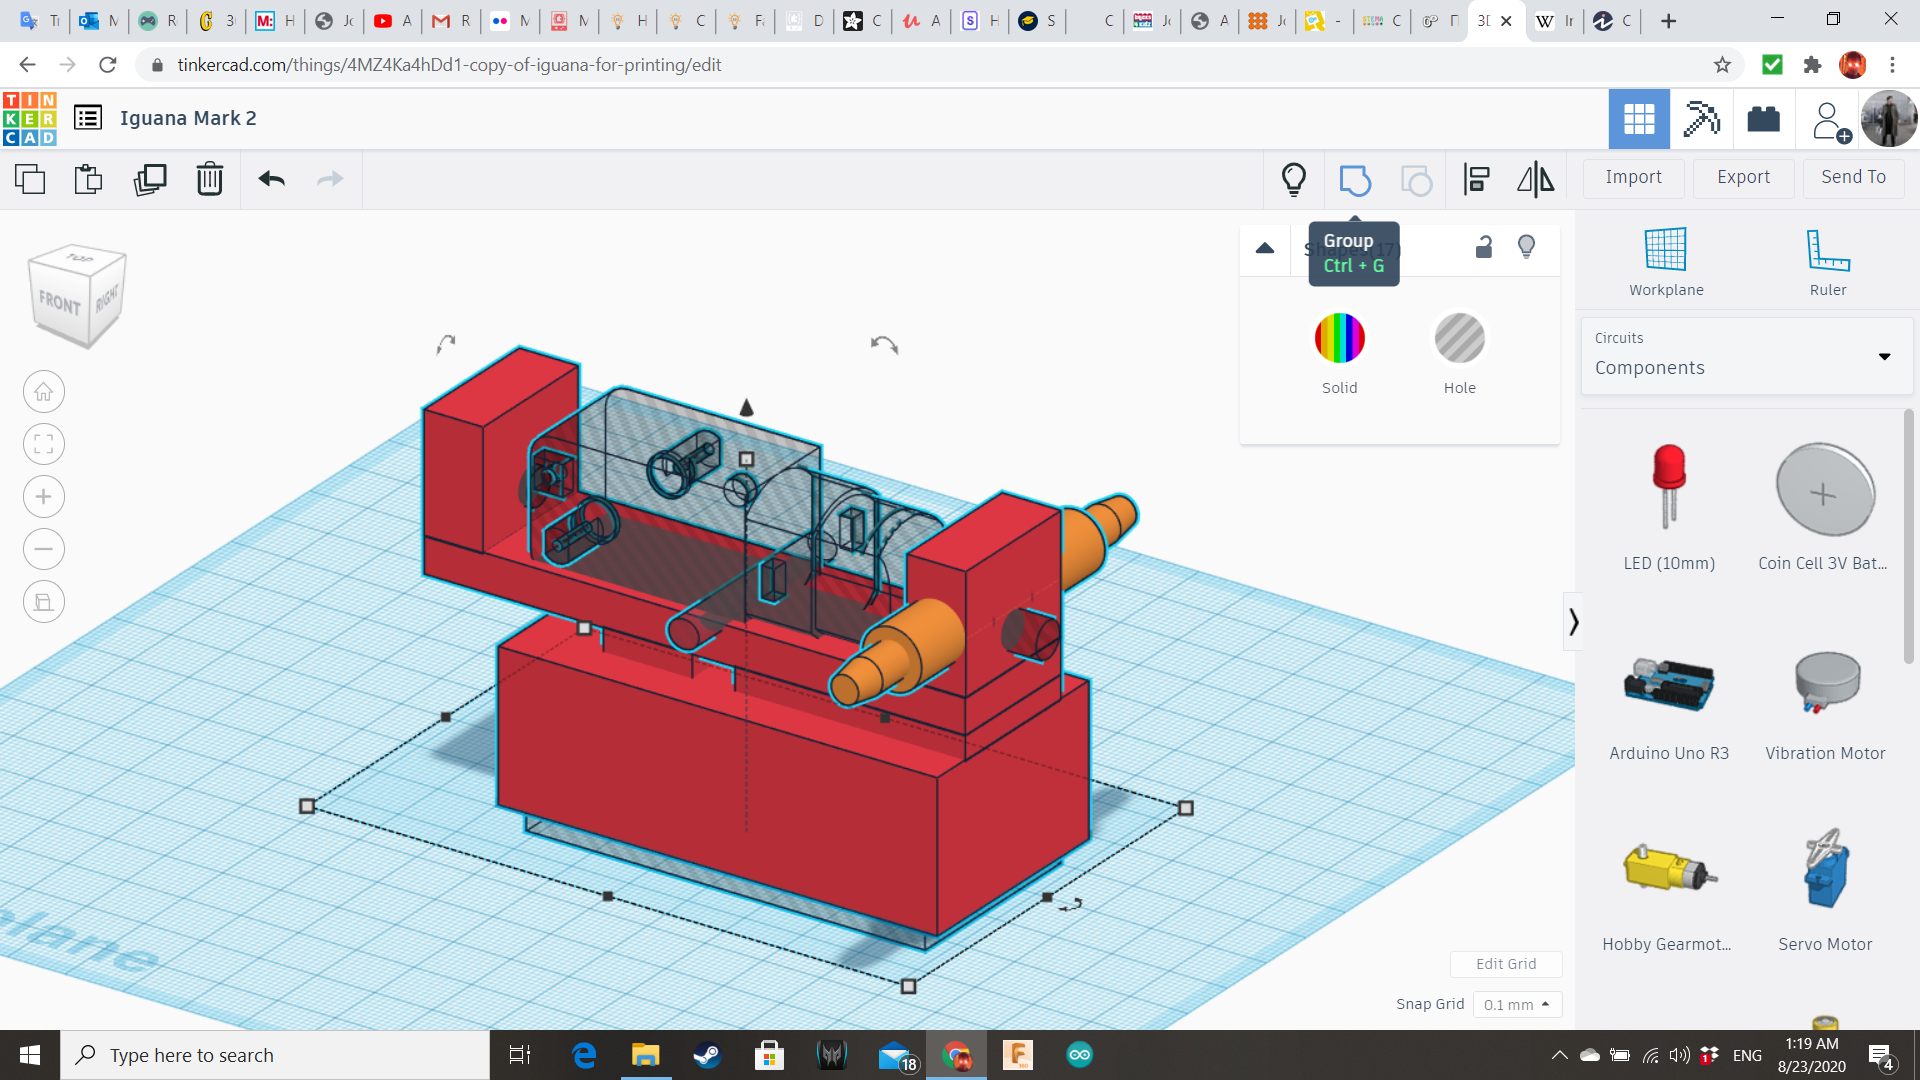Screen dimensions: 1920x1080
Task: Click the Mirror (flip) tool icon
Action: click(x=1535, y=180)
